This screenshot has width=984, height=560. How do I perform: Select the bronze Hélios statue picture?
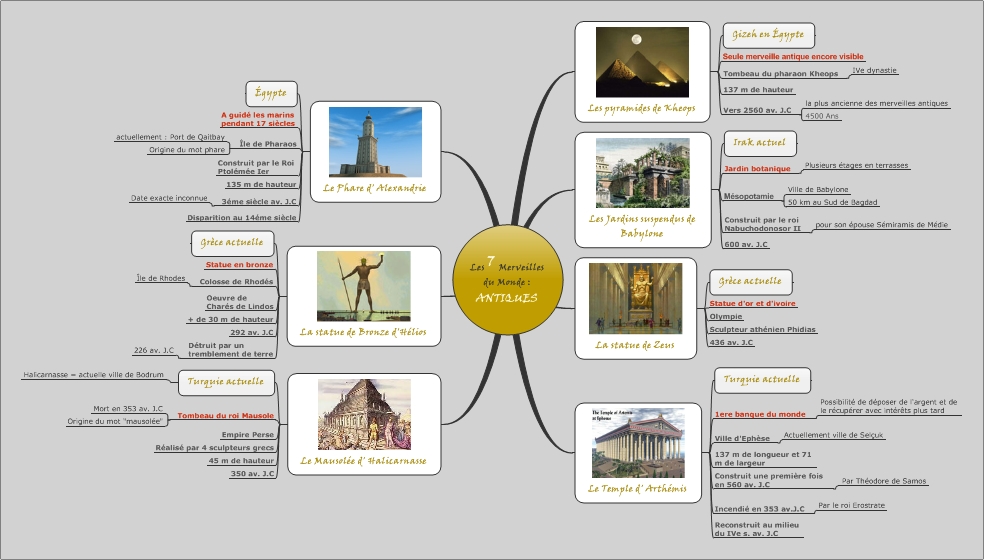[x=363, y=286]
